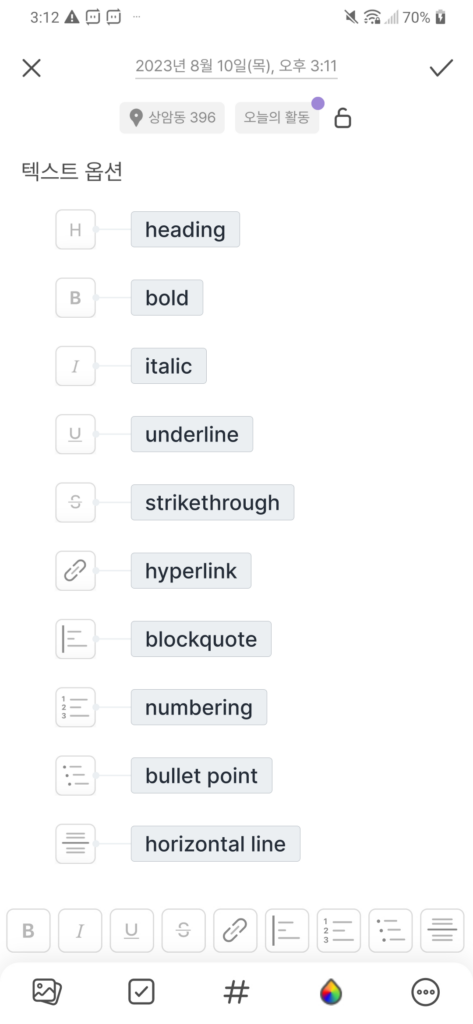Tap the hashtag icon to add tags
This screenshot has height=1024, width=473.
tap(236, 993)
